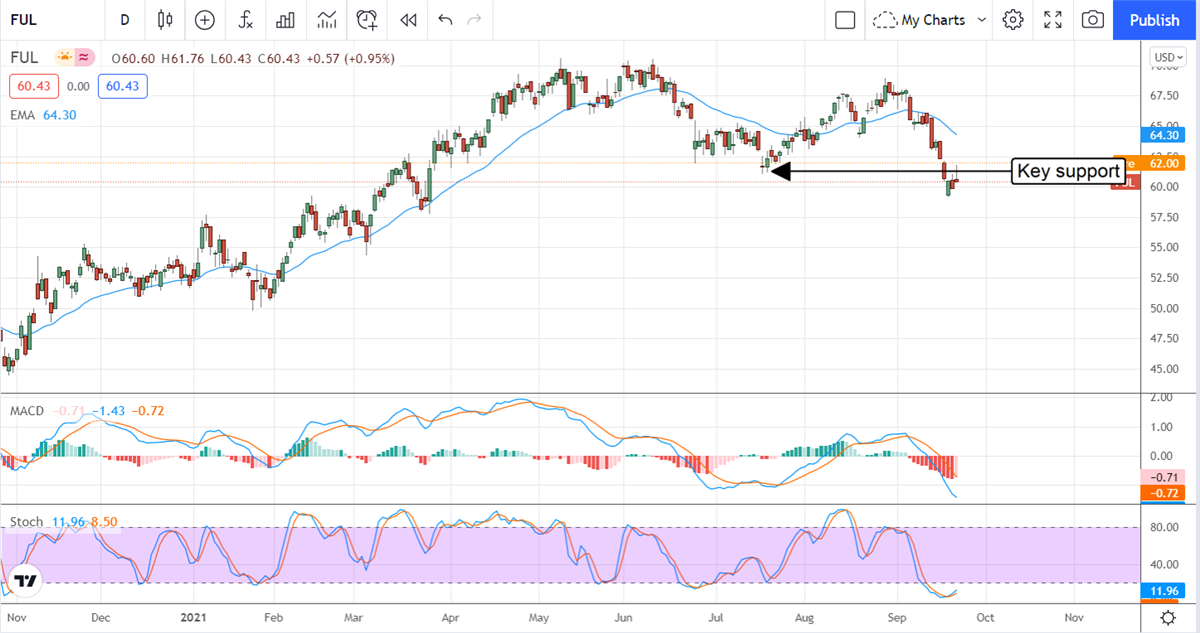This screenshot has width=1200, height=633.
Task: Enter fullscreen mode
Action: (x=1053, y=20)
